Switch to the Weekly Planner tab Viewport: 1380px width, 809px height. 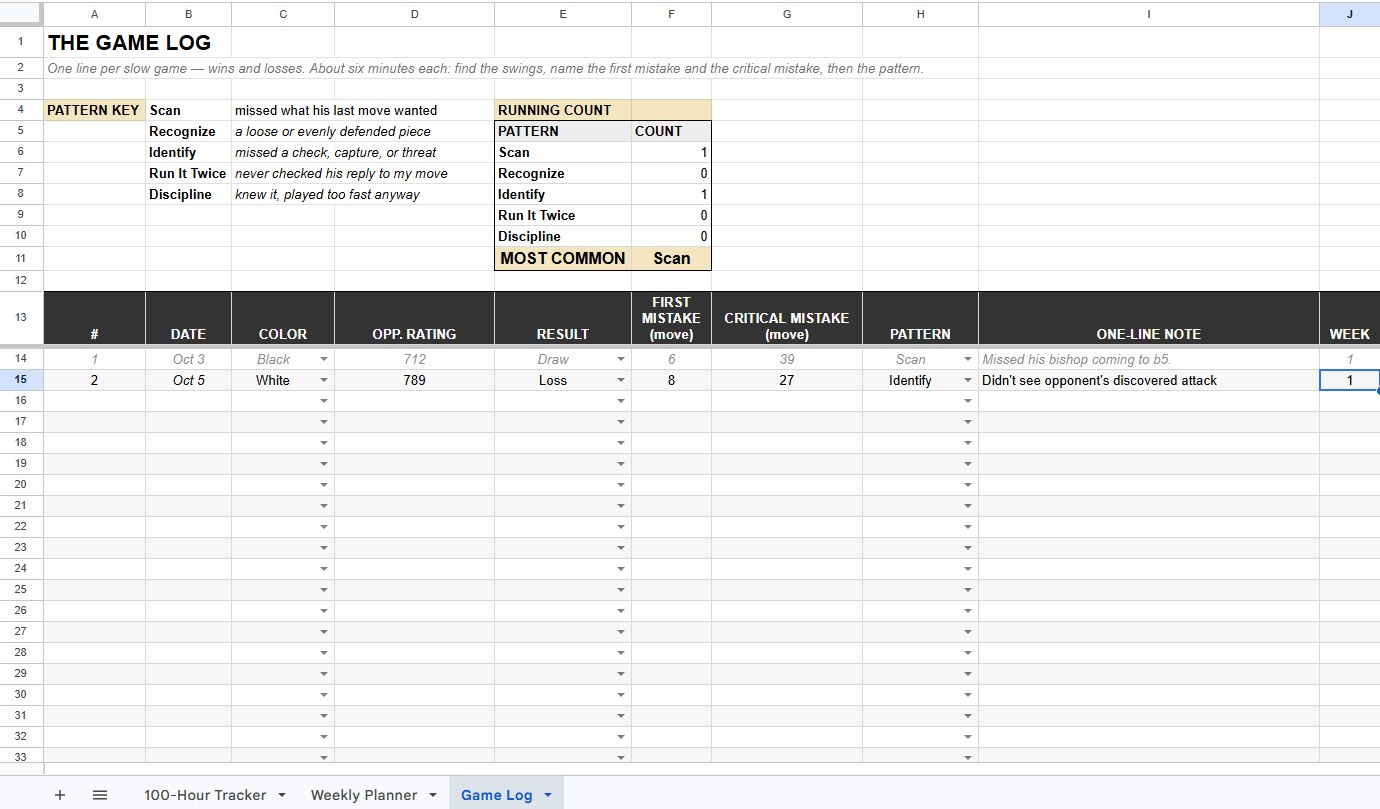tap(364, 795)
